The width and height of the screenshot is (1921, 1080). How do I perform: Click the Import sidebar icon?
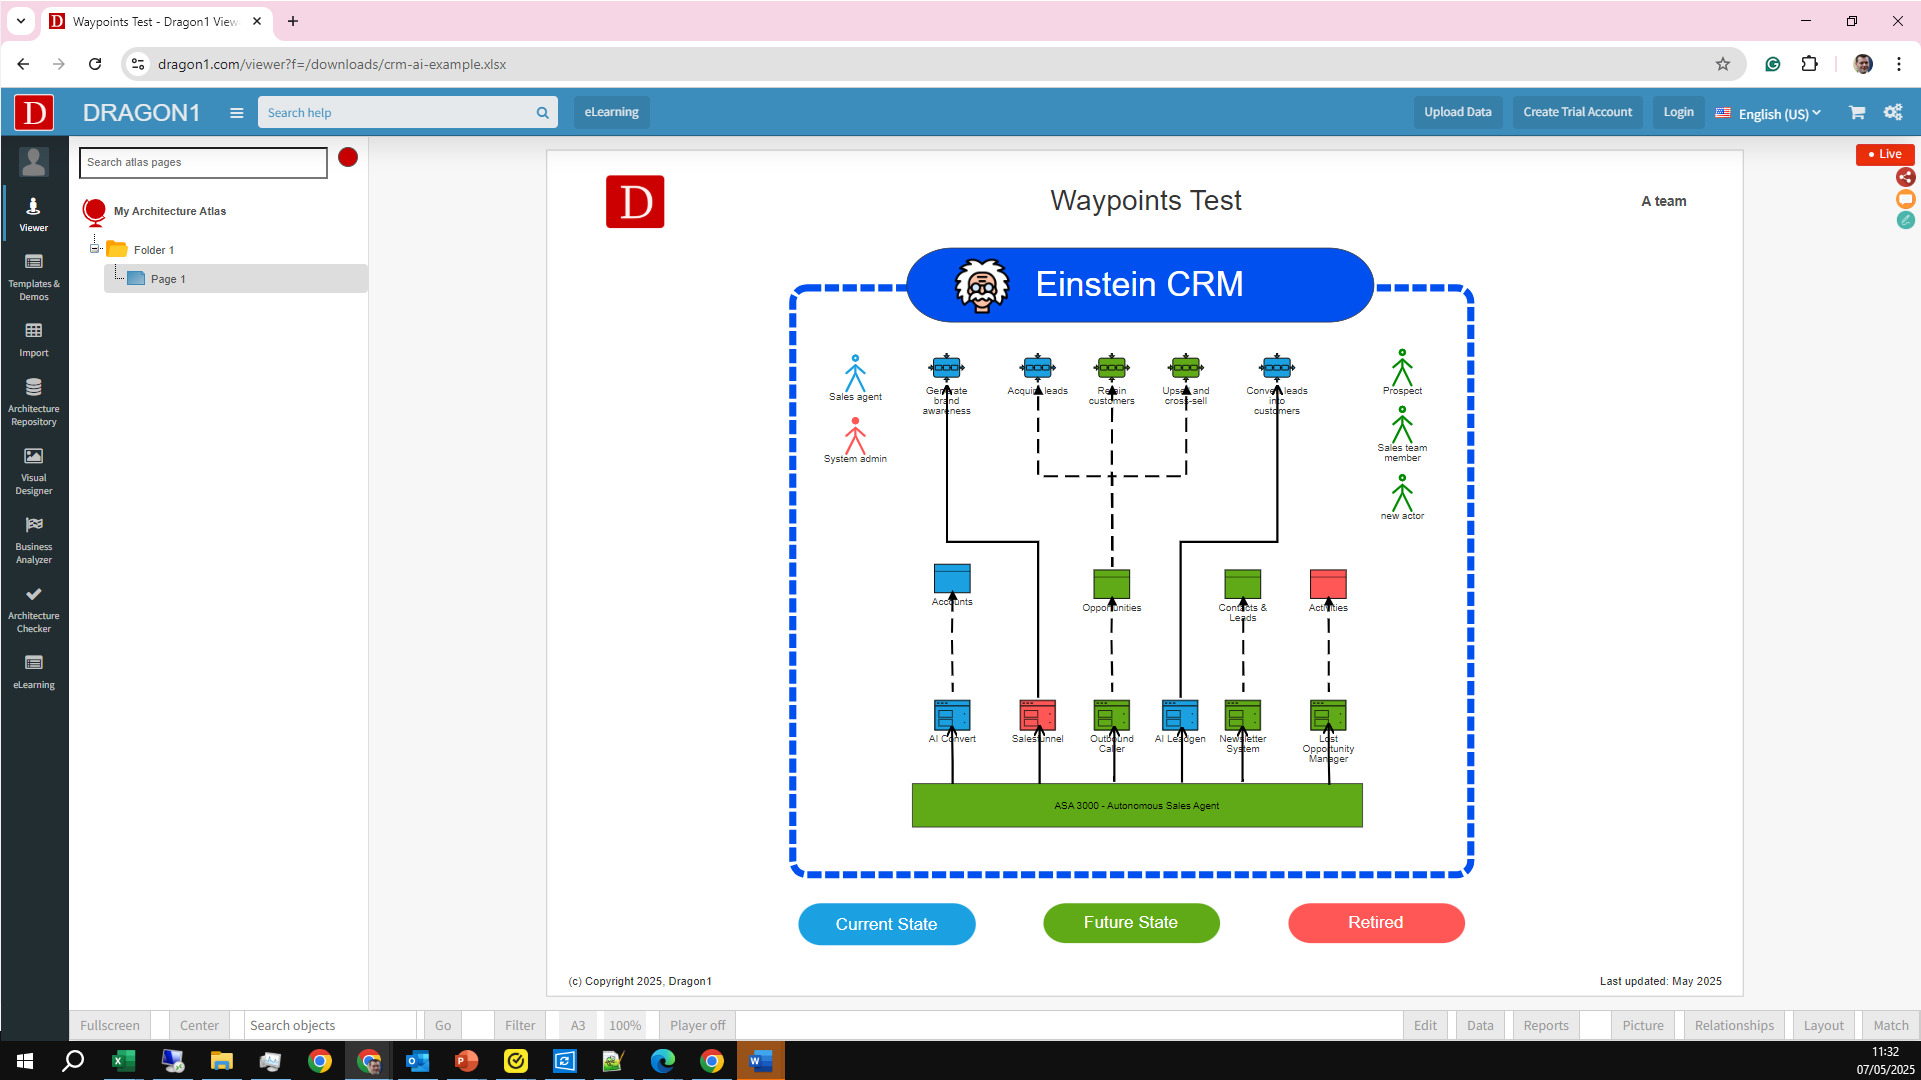pyautogui.click(x=34, y=339)
